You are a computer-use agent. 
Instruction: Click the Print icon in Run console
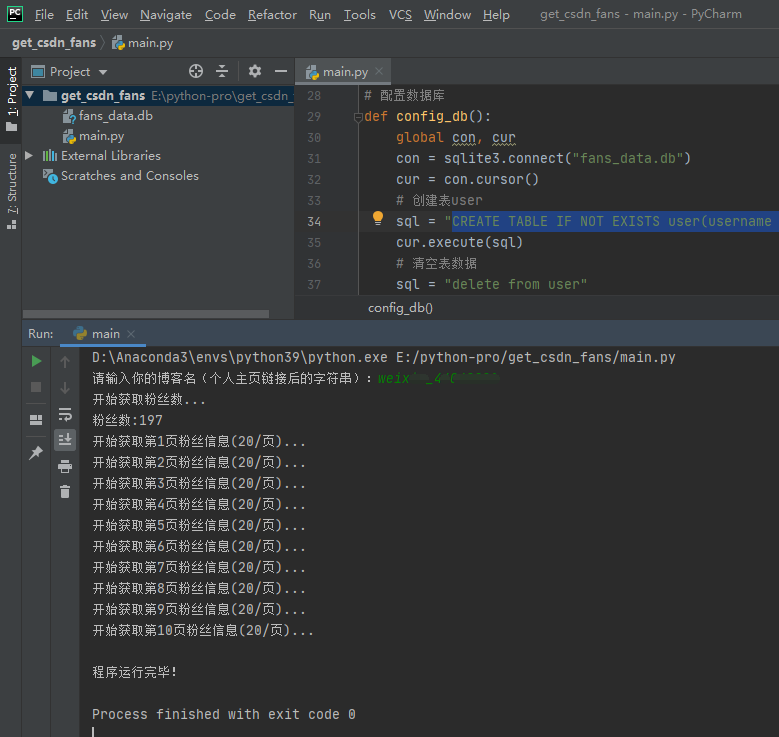(65, 466)
